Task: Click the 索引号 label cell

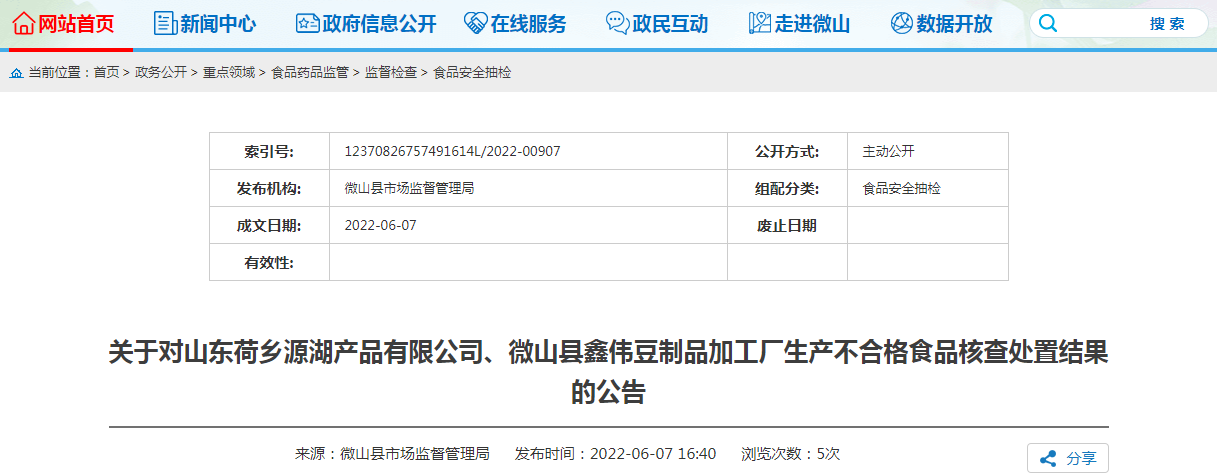Action: tap(269, 152)
